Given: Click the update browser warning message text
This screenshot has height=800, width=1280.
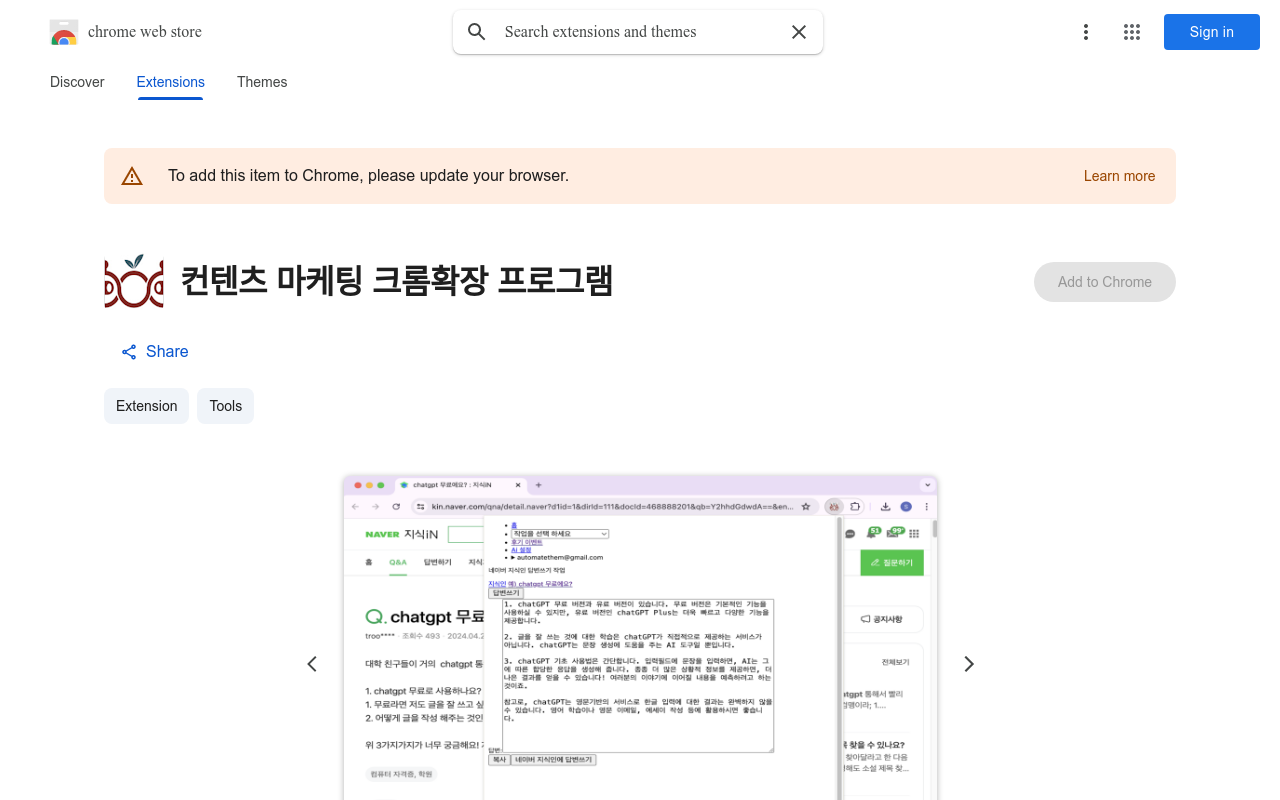Looking at the screenshot, I should 368,176.
